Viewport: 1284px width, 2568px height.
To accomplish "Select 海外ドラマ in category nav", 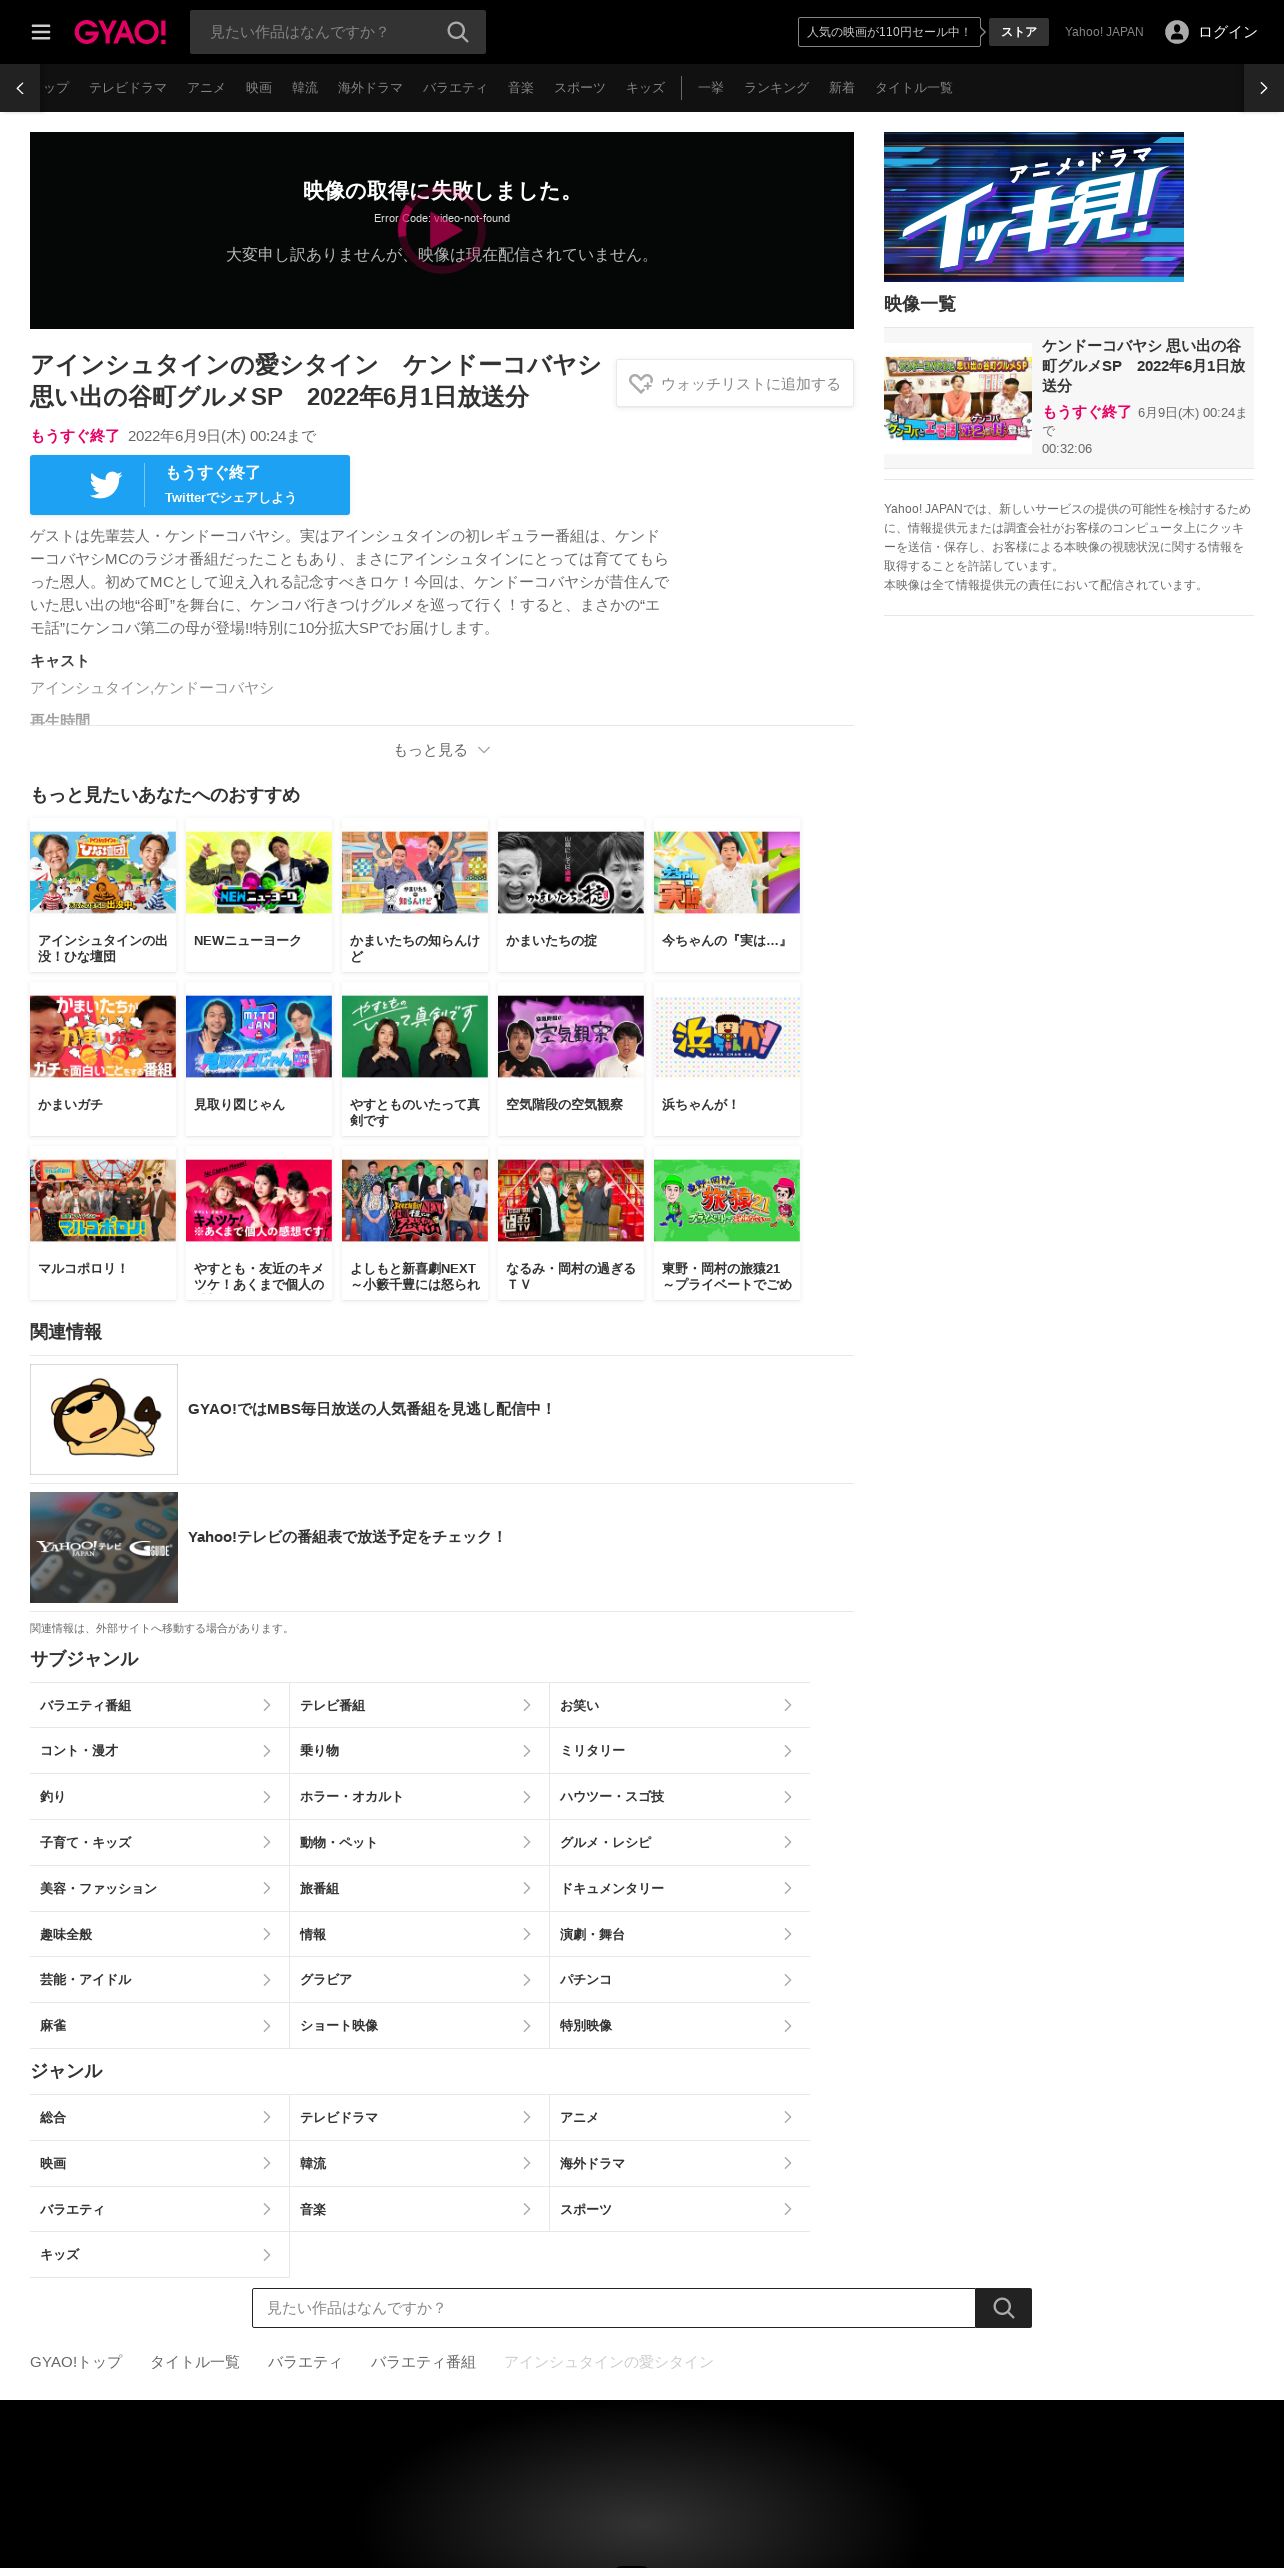I will [x=370, y=88].
